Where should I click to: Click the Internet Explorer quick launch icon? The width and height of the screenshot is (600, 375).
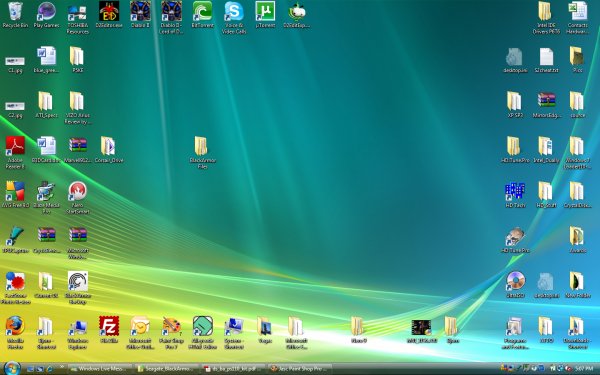point(49,369)
